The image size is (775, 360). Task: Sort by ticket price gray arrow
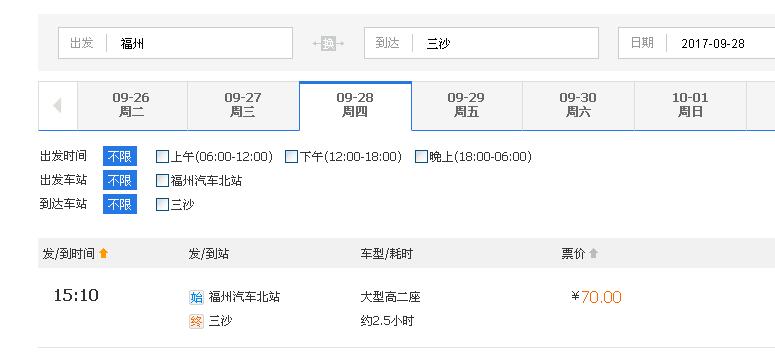coord(594,254)
